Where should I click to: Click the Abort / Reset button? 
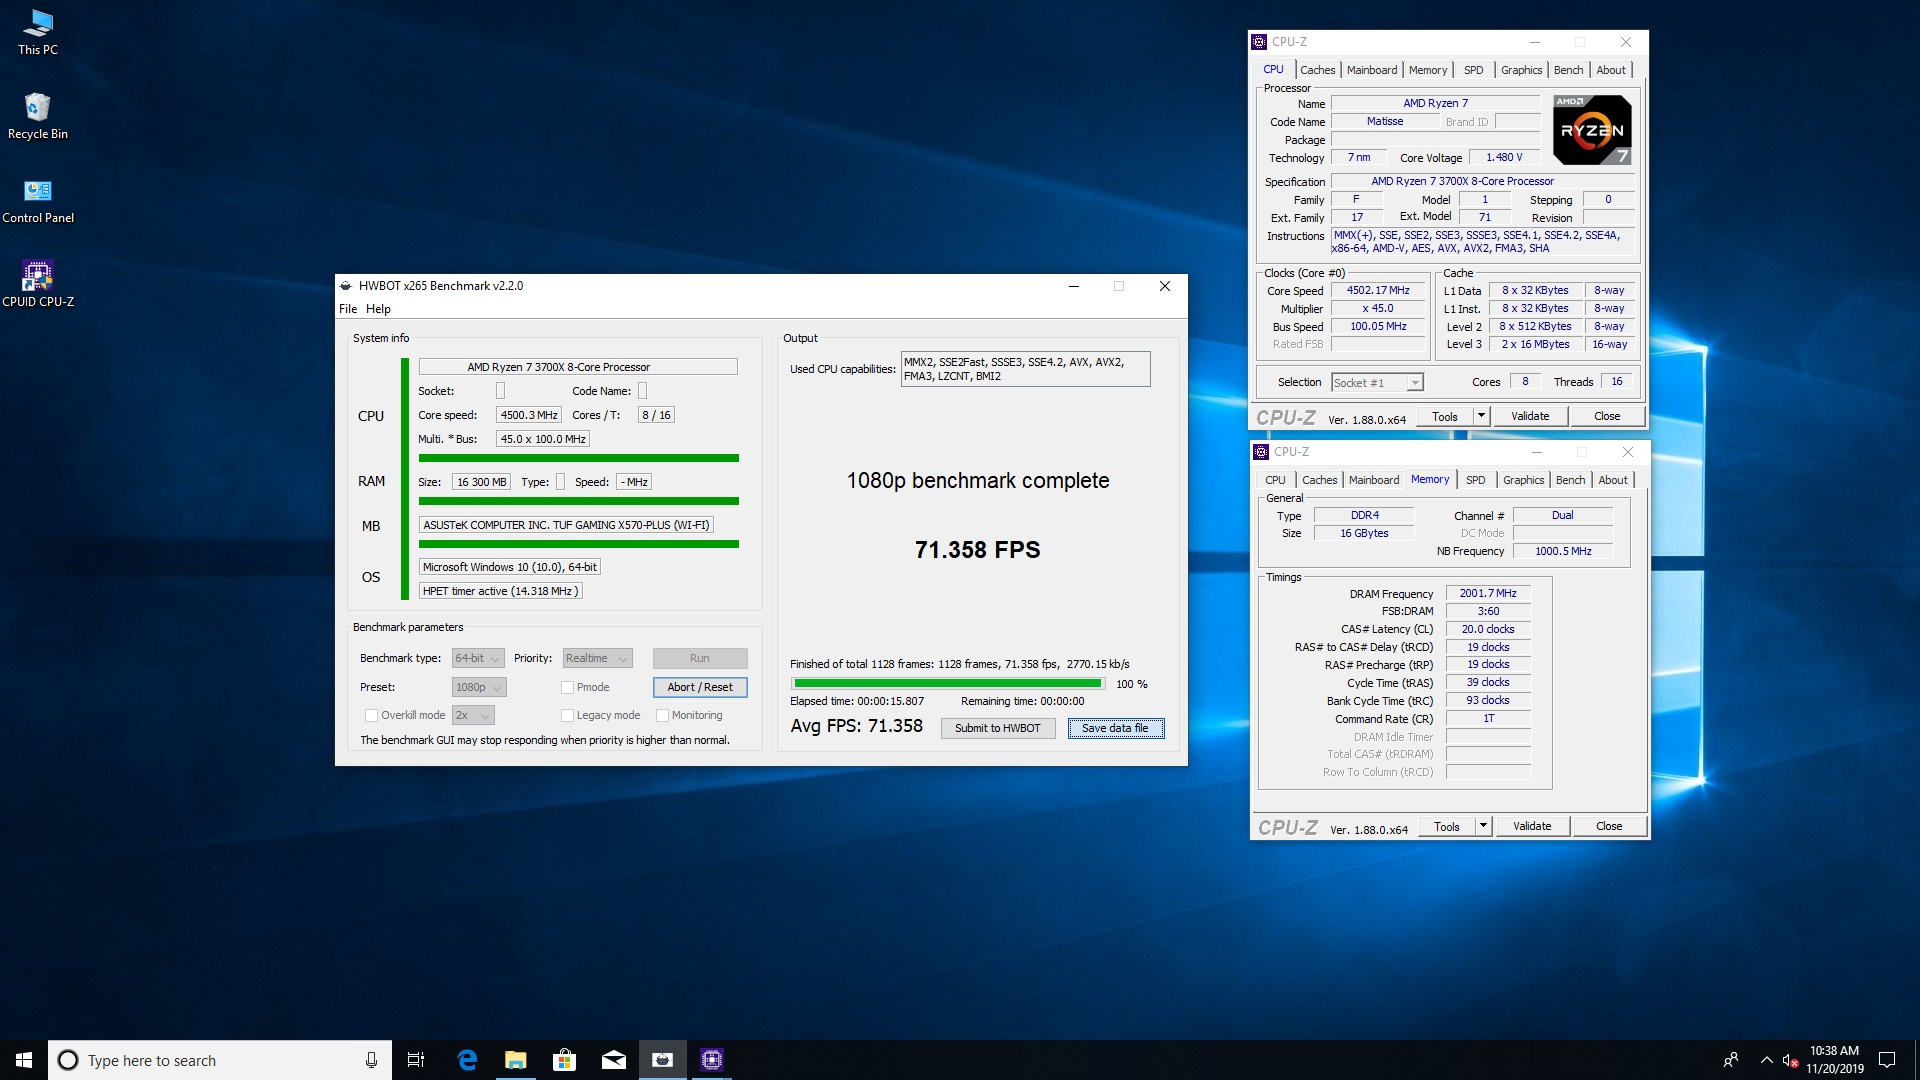point(700,687)
